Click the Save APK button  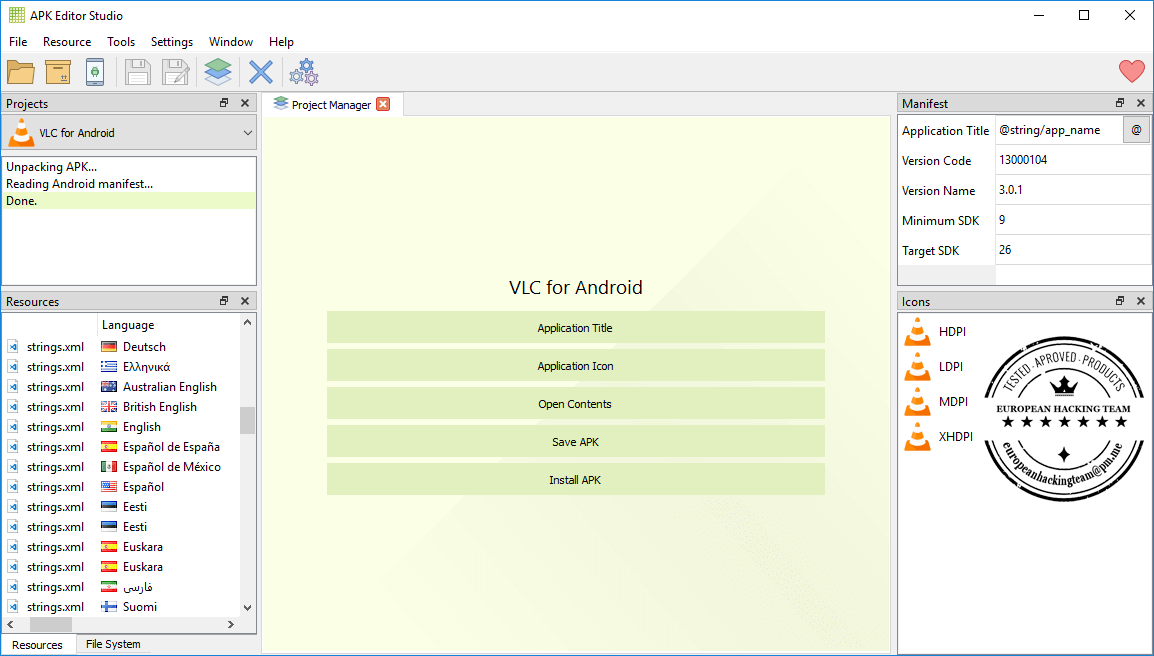click(x=575, y=441)
